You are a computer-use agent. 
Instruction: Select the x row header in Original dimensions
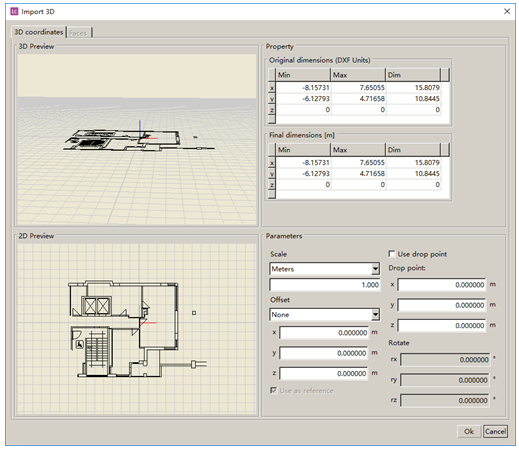coord(272,88)
